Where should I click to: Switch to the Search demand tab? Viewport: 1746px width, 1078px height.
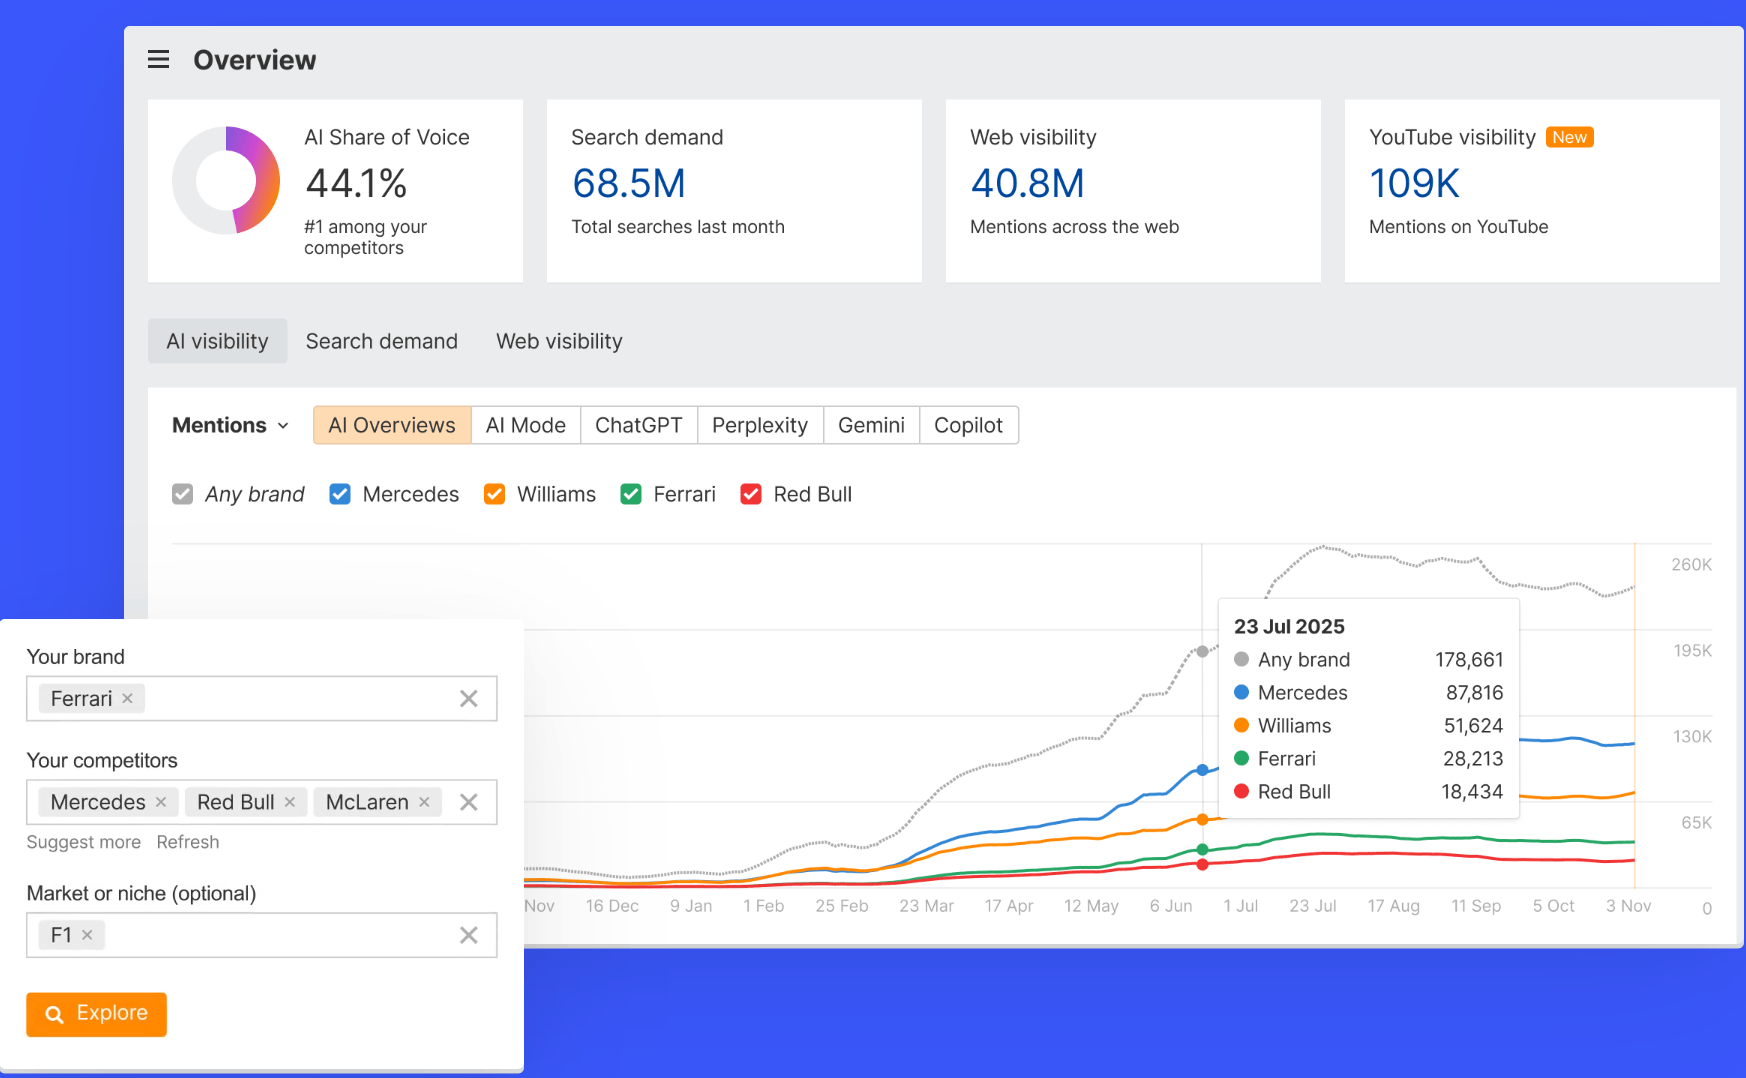382,341
